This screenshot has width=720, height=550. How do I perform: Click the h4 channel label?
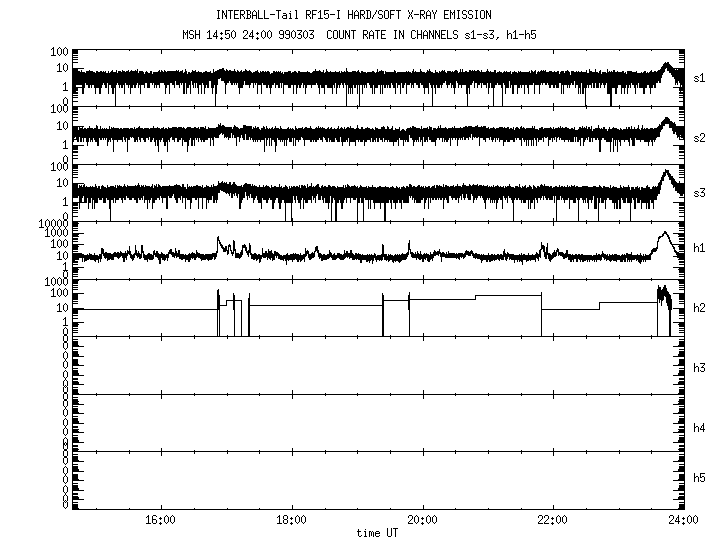coord(700,428)
